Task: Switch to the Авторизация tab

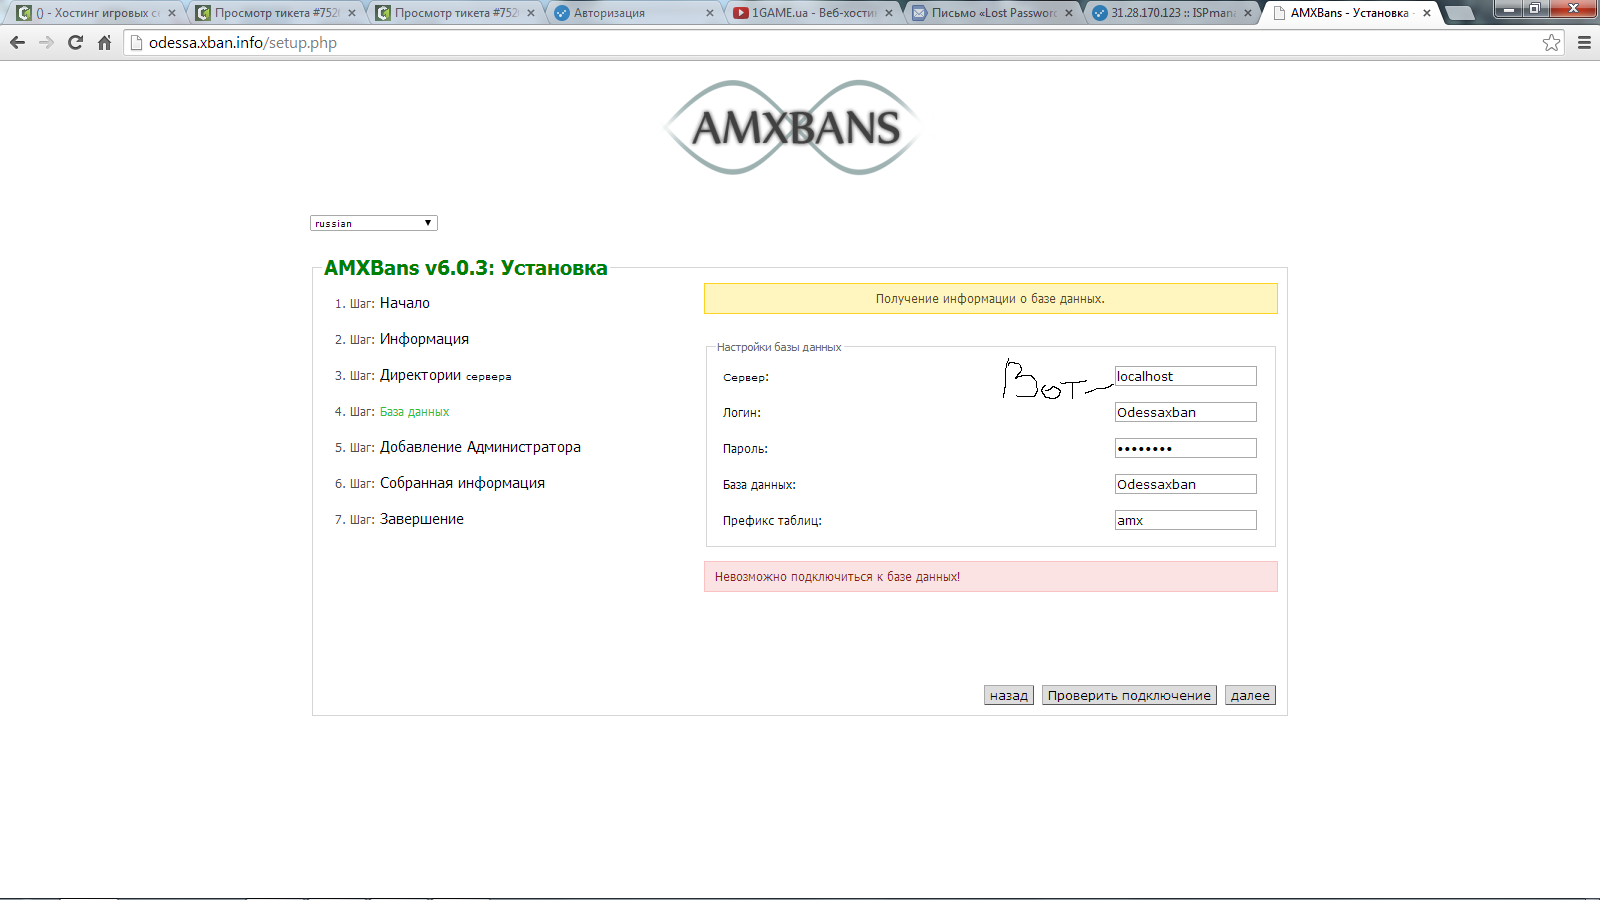Action: pyautogui.click(x=634, y=13)
